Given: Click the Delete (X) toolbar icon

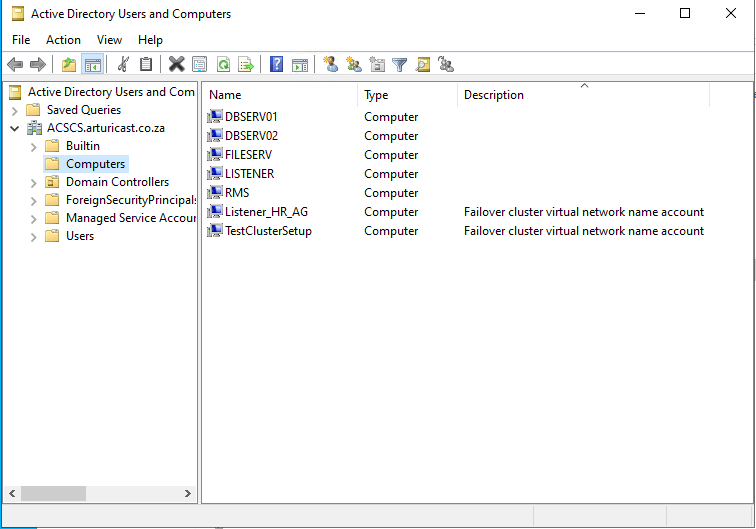Looking at the screenshot, I should [176, 65].
